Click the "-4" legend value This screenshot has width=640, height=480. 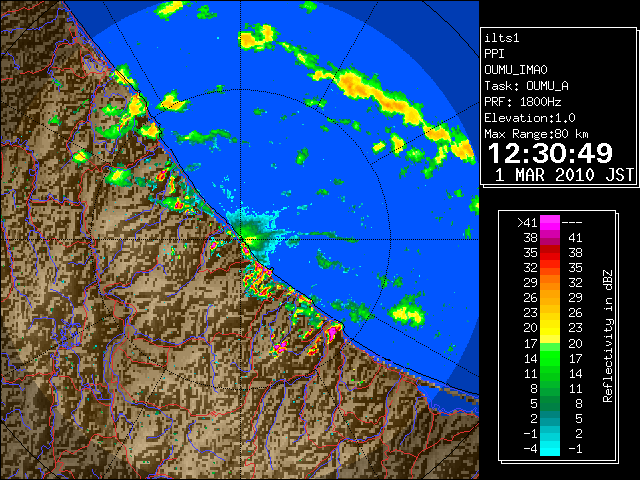click(530, 449)
